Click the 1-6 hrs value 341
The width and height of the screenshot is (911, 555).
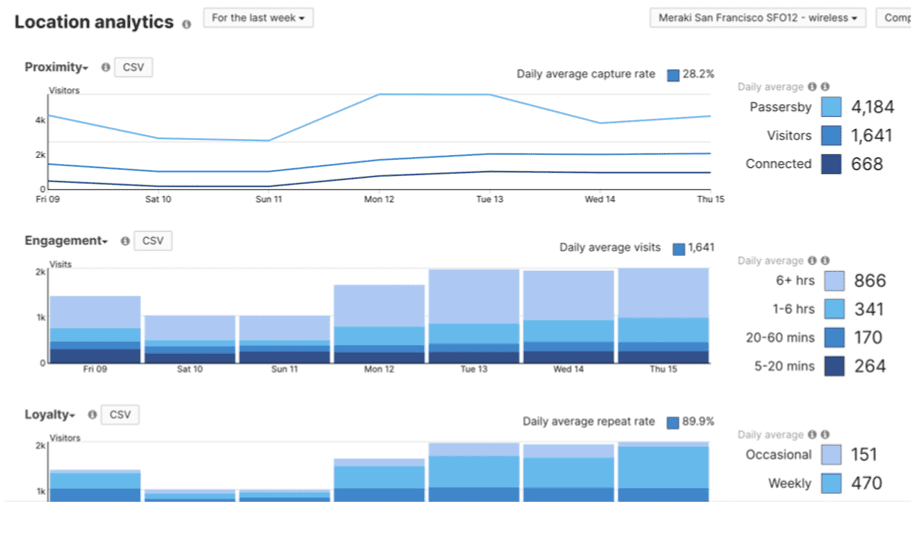pos(869,309)
